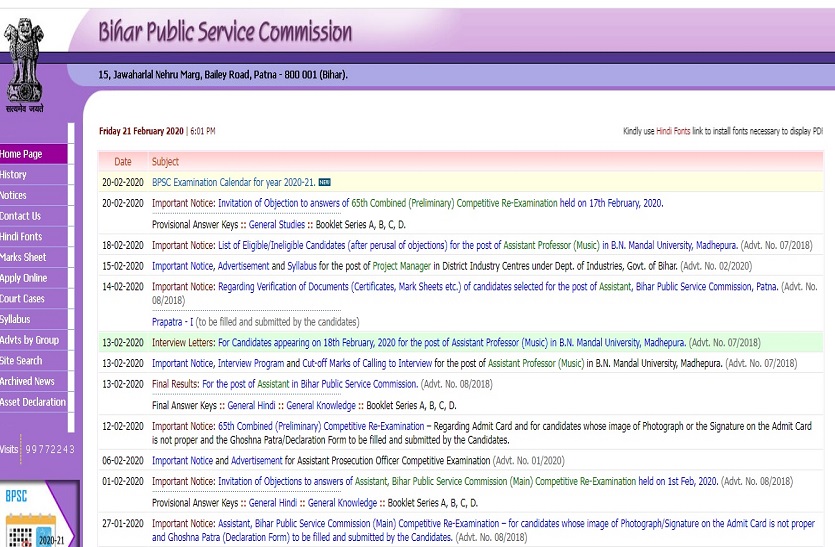835x547 pixels.
Task: Open General Studies provisional answer key
Action: [x=277, y=225]
